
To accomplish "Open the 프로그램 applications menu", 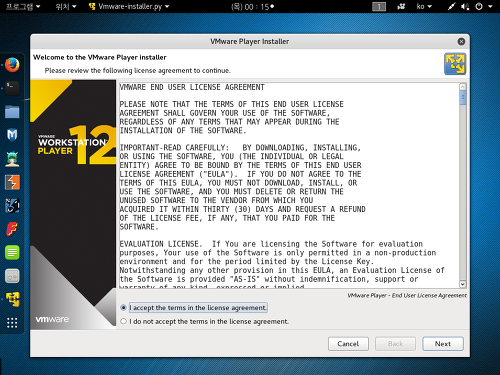I will click(23, 6).
